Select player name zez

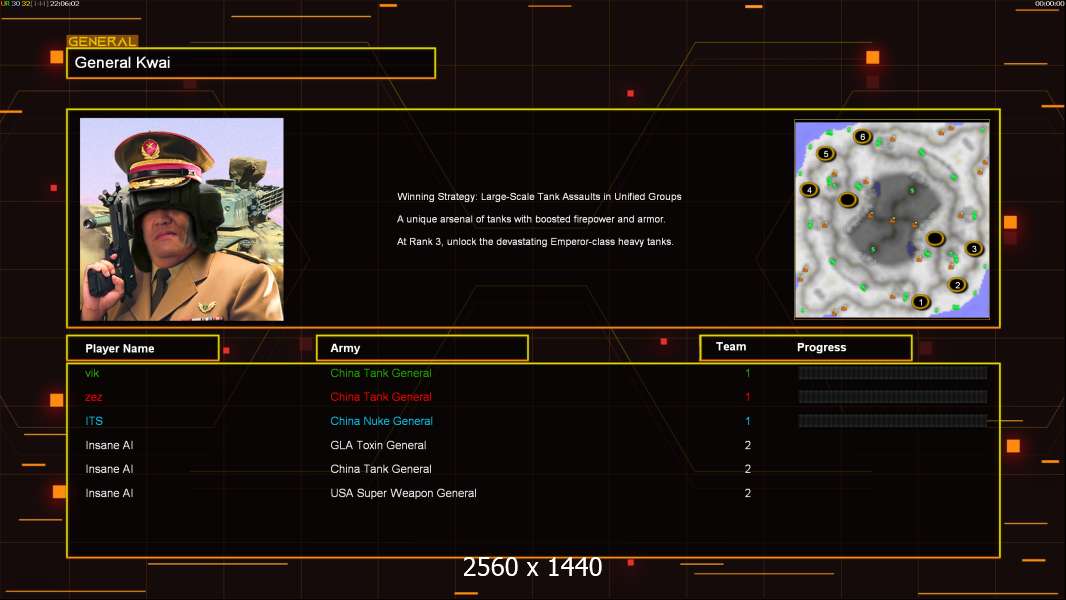(94, 397)
